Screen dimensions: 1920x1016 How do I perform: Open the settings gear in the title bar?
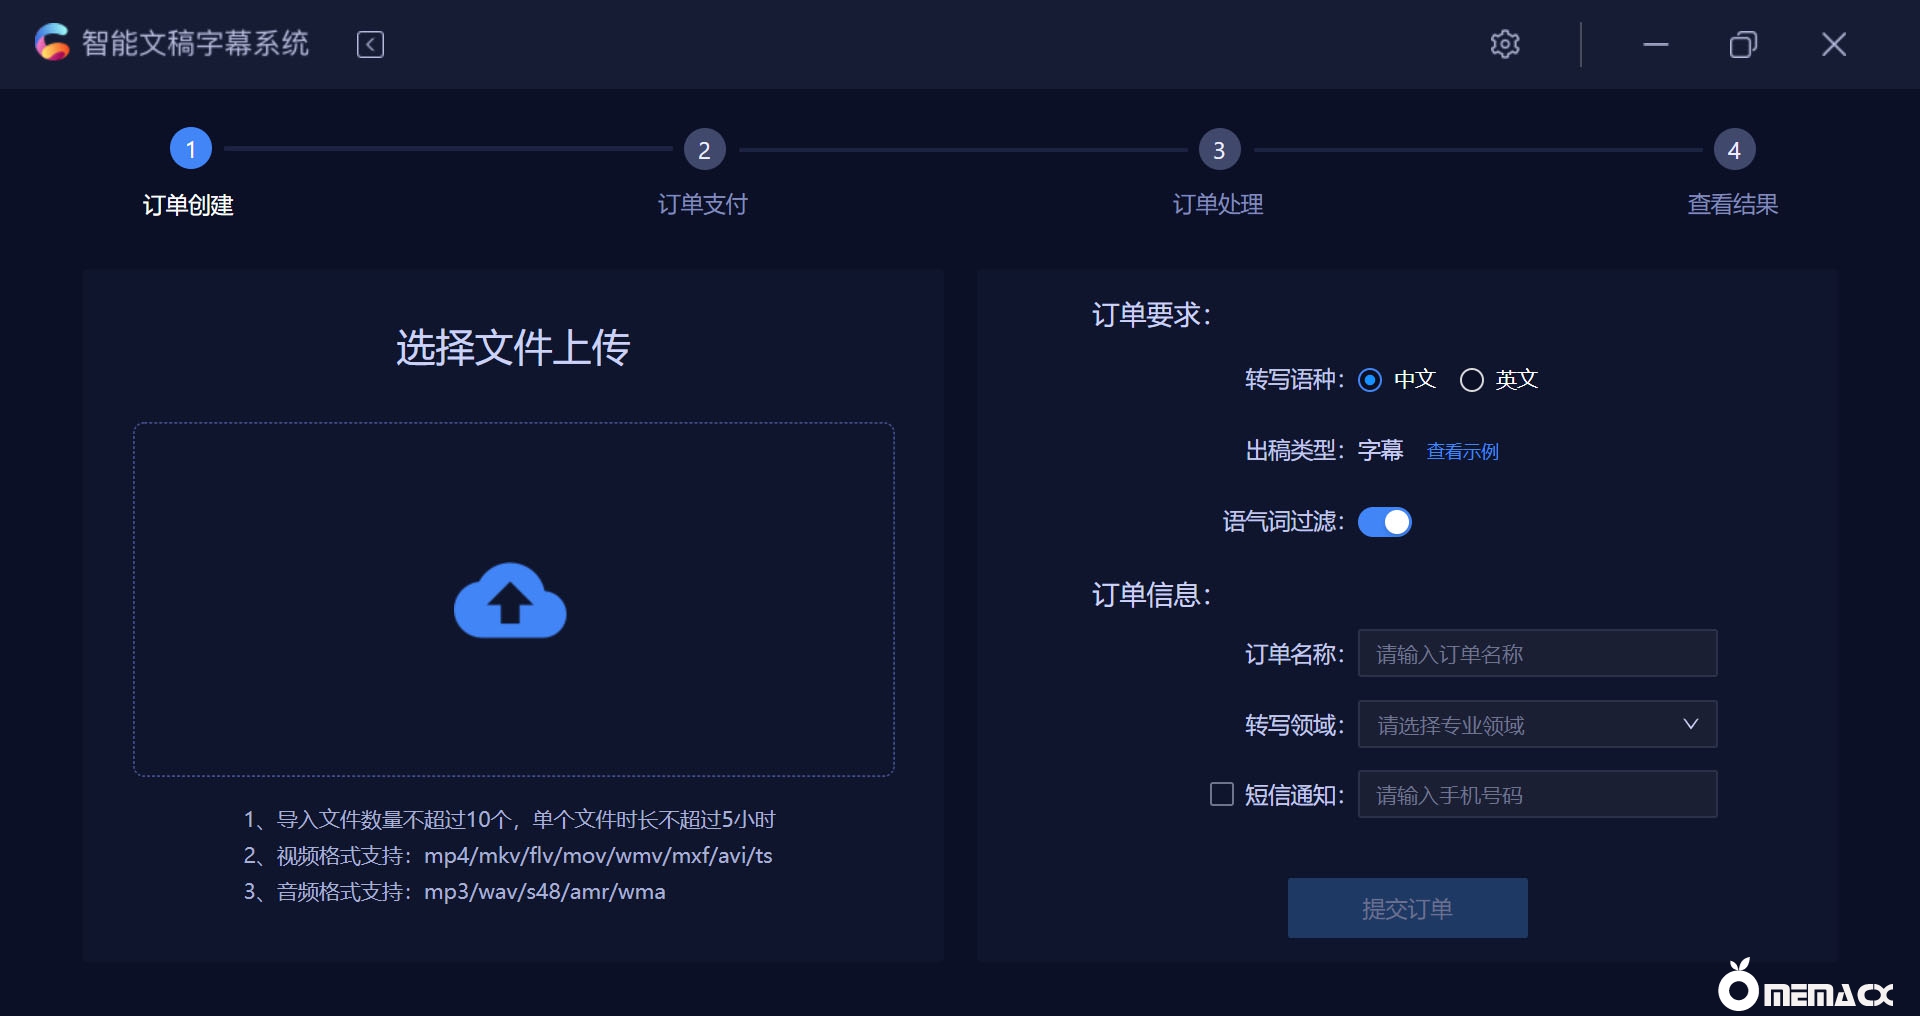tap(1506, 44)
